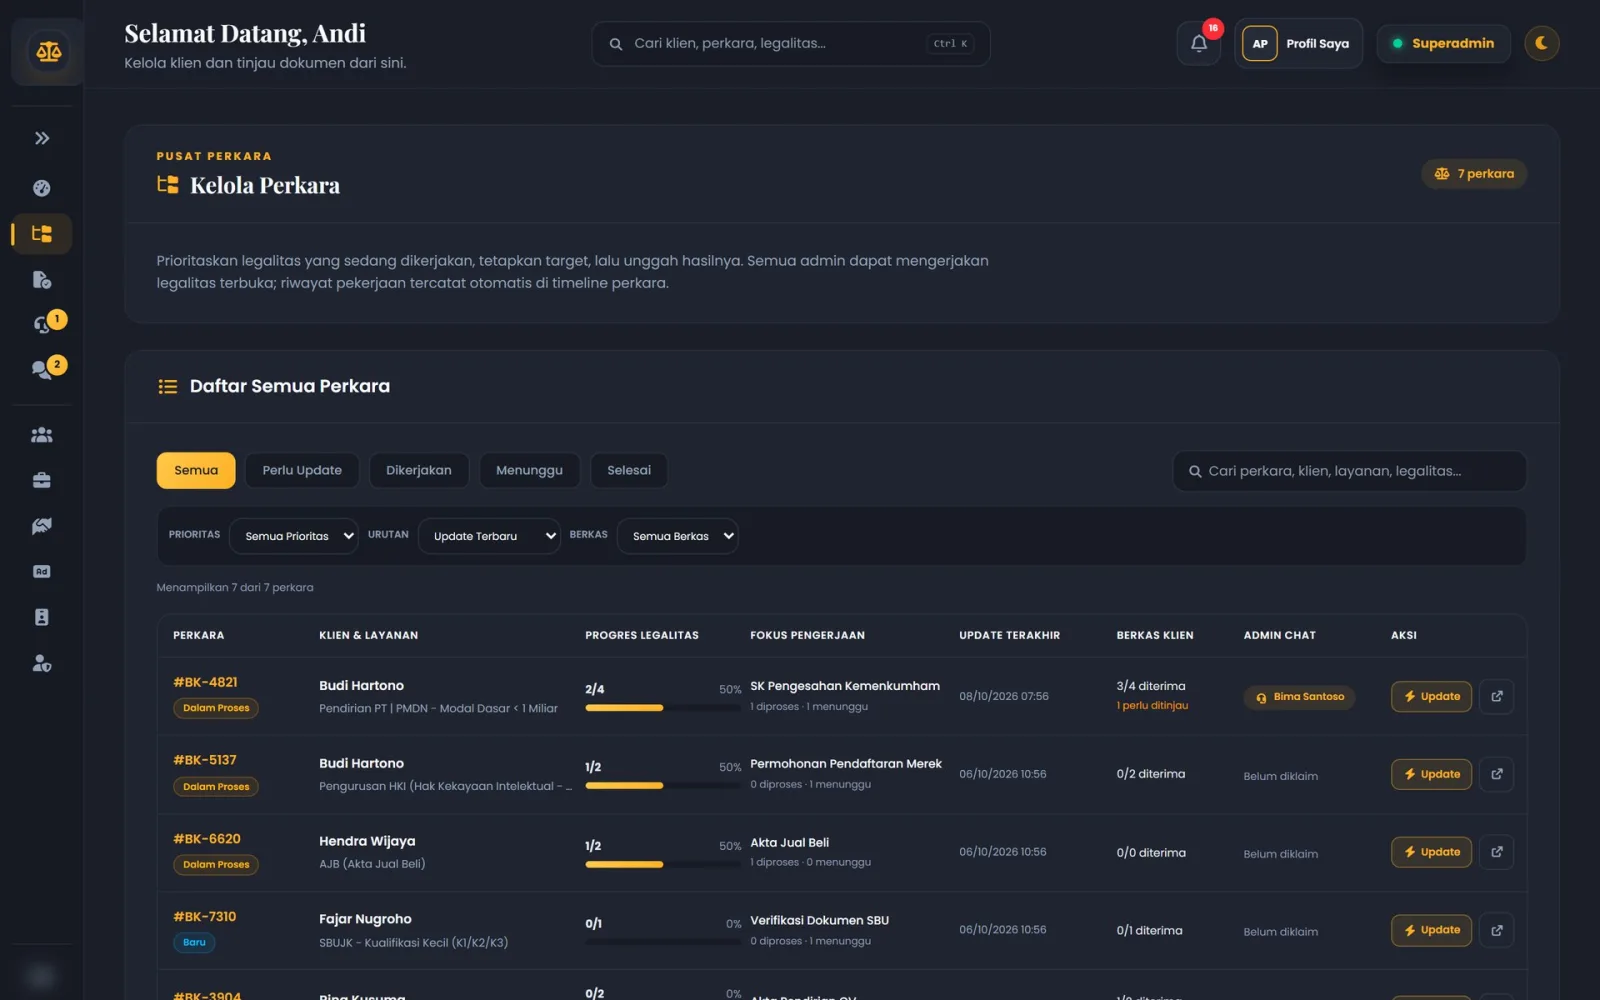The width and height of the screenshot is (1600, 1000).
Task: Open the Update Terbaru sort dropdown
Action: point(489,536)
